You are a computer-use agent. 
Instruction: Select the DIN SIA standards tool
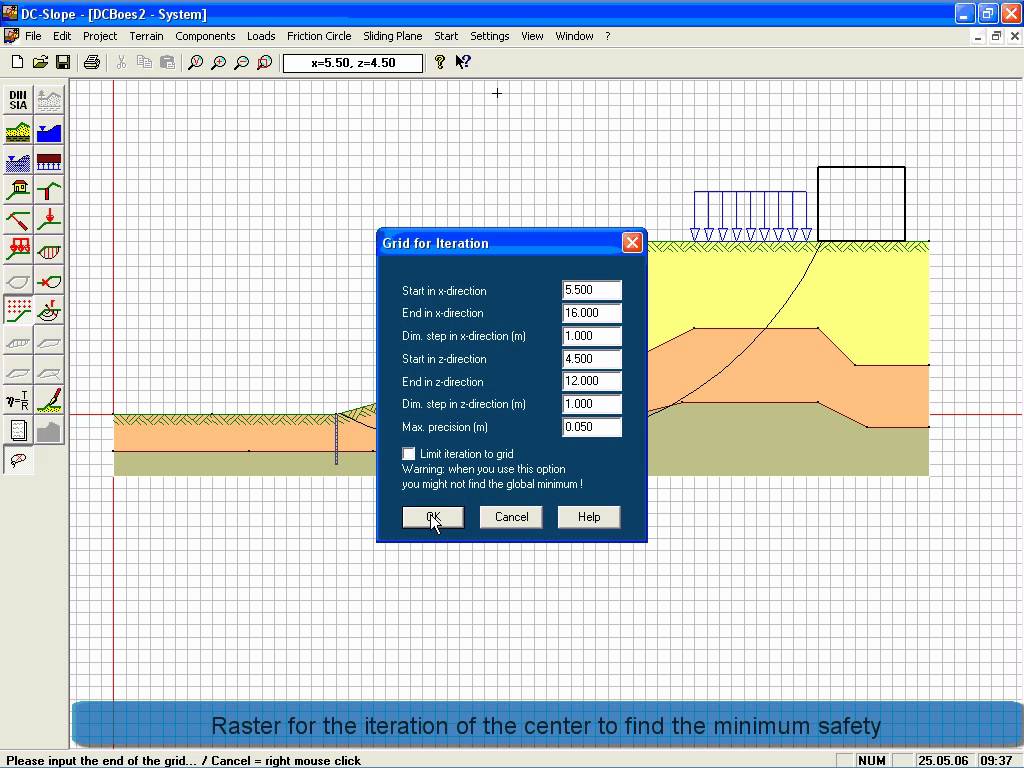pos(18,100)
